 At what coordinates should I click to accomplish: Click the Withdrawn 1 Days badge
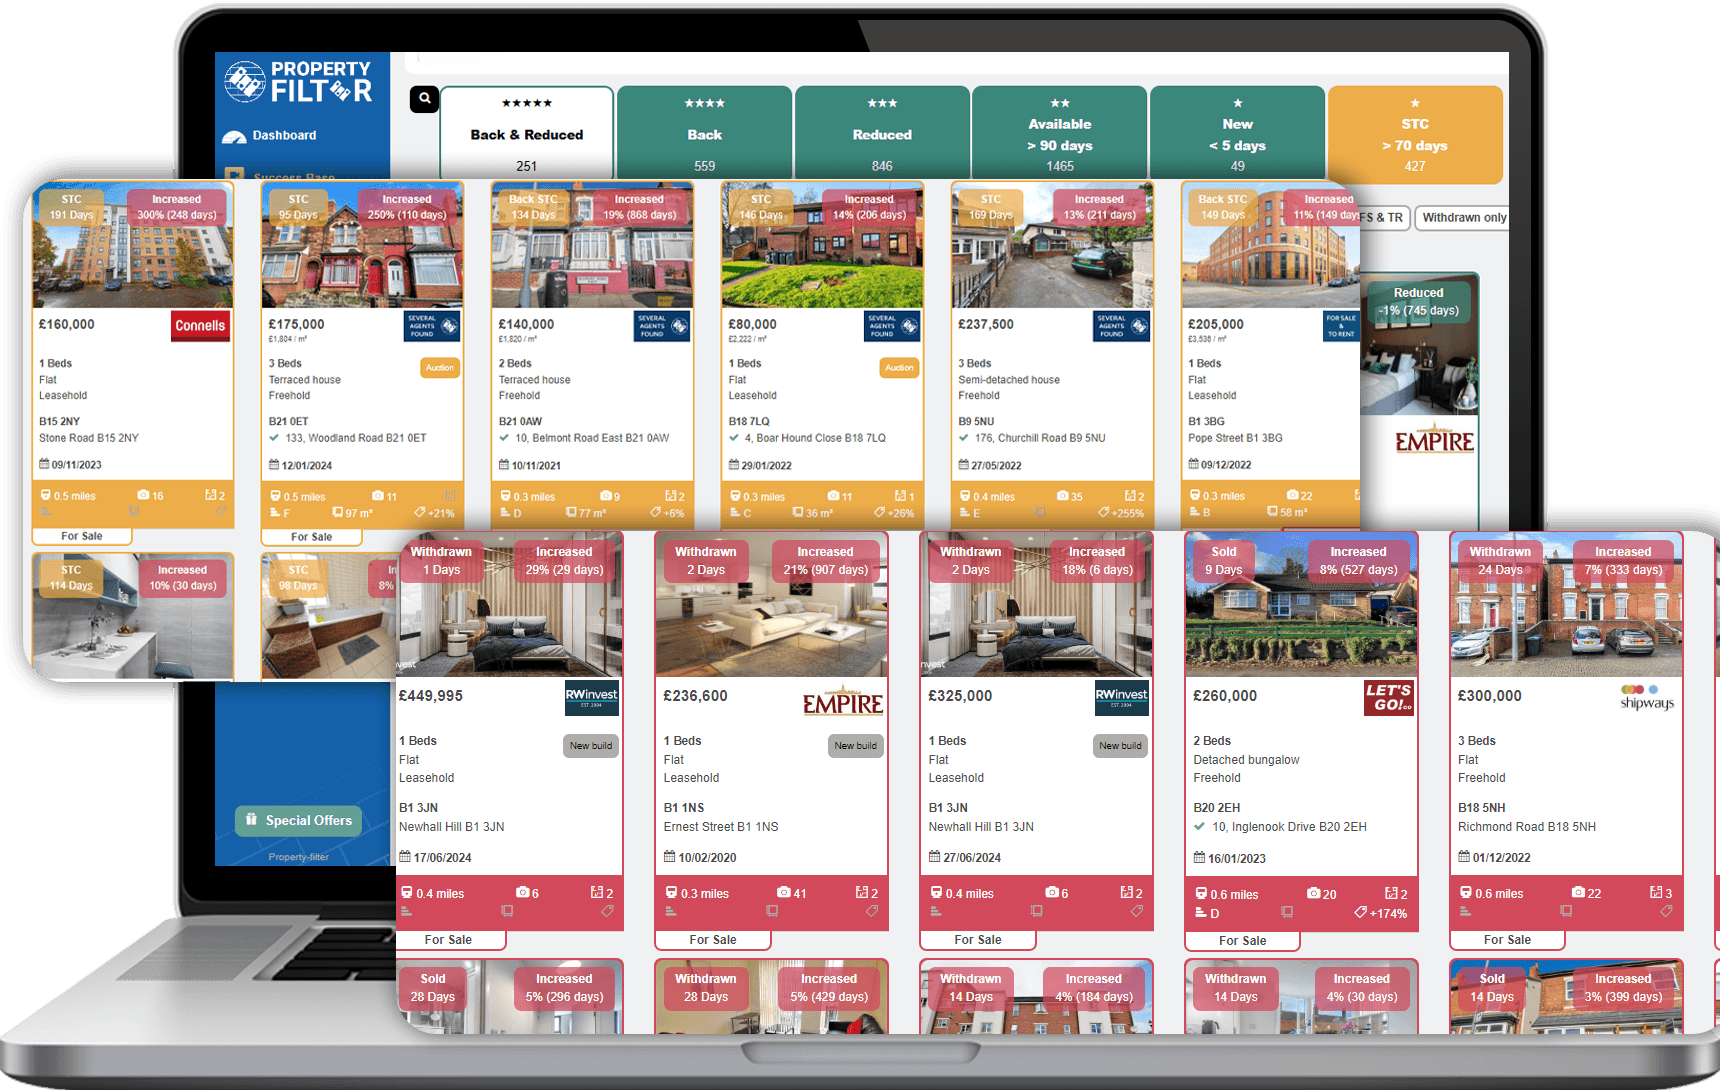[x=441, y=561]
